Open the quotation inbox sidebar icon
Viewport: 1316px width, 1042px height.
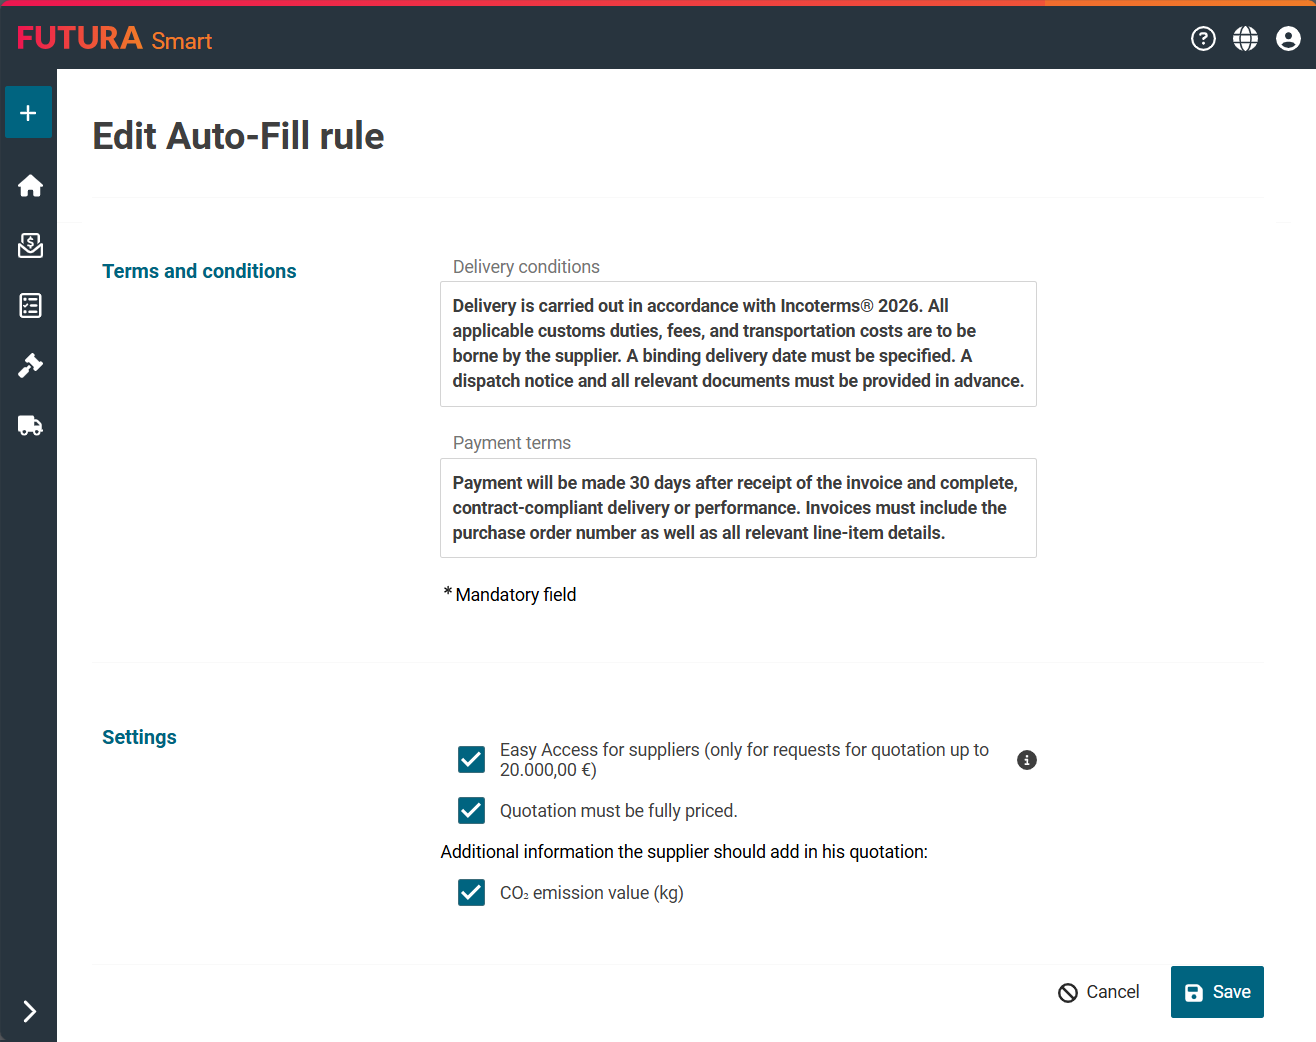coord(30,246)
